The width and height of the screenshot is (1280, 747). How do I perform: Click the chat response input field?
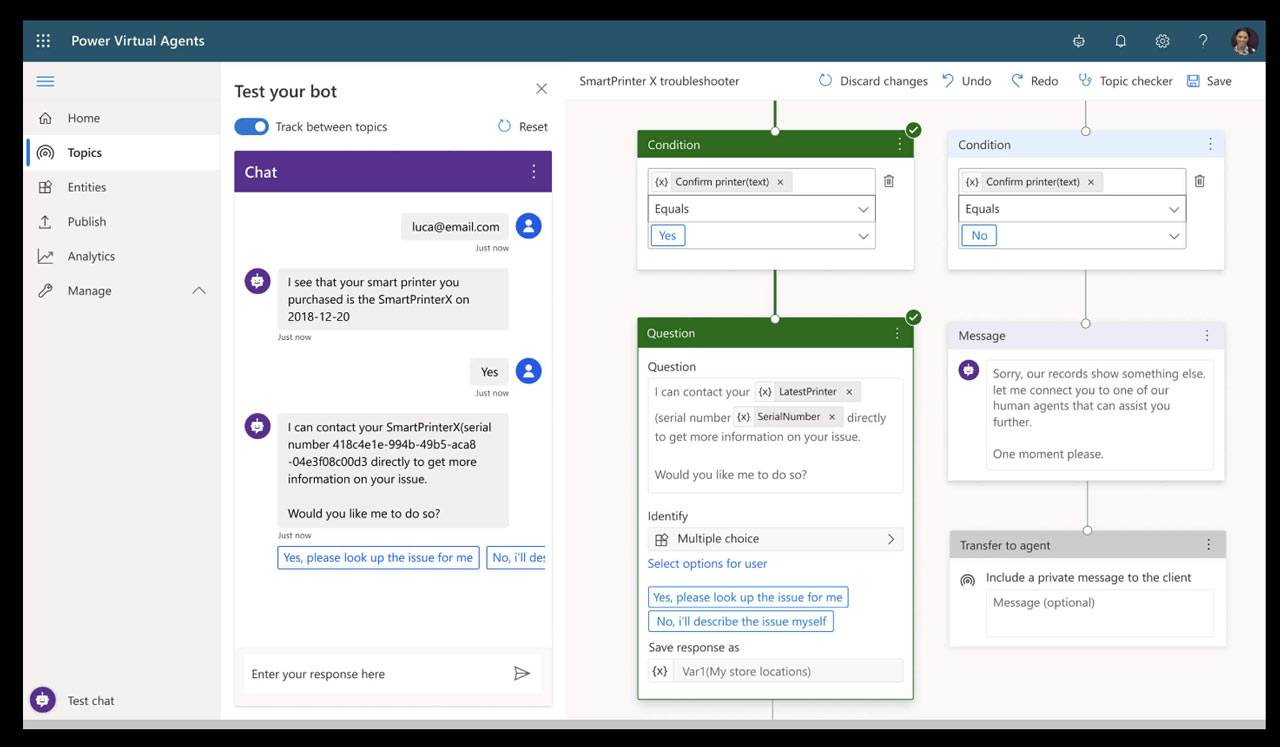point(375,674)
